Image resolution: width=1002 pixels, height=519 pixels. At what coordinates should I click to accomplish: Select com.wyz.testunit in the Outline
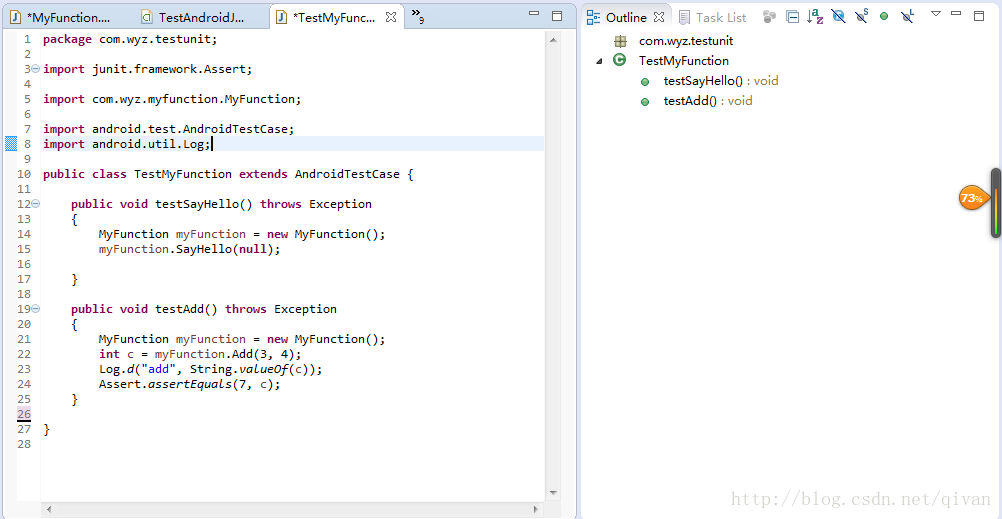686,41
